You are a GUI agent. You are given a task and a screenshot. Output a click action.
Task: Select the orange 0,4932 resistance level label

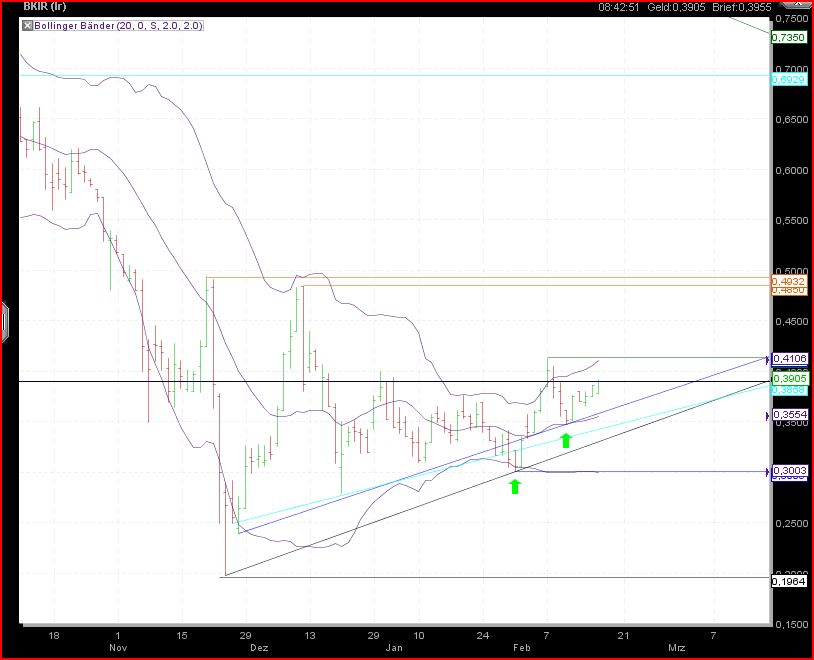789,281
